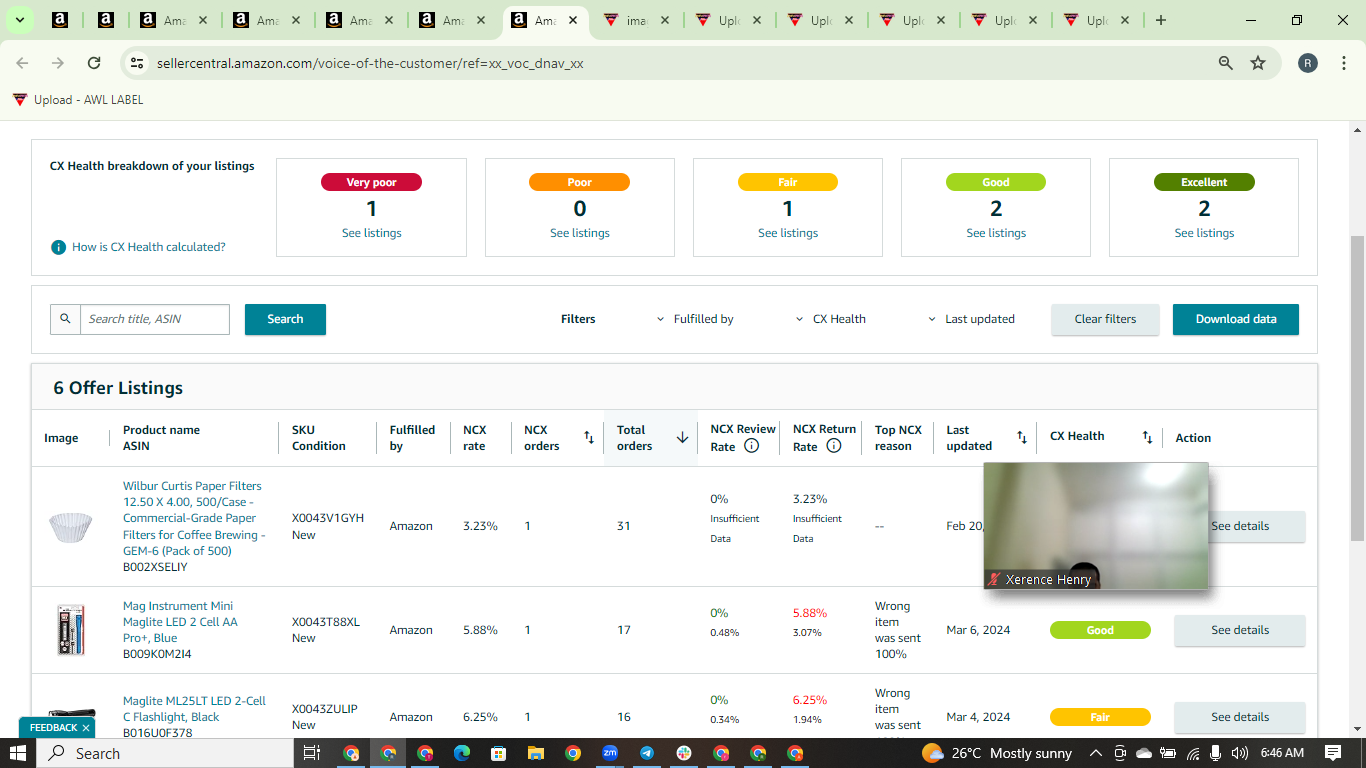Open the NCX Review Rate info icon

[752, 446]
